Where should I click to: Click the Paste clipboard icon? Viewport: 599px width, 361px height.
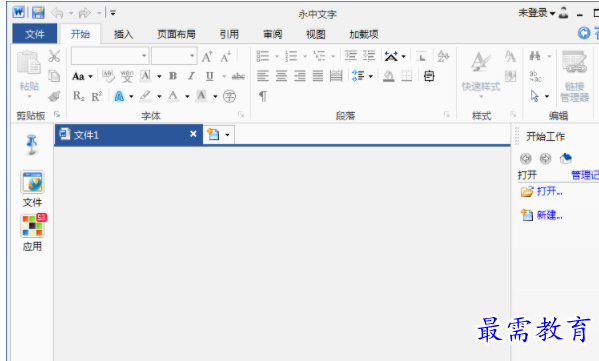pyautogui.click(x=29, y=62)
